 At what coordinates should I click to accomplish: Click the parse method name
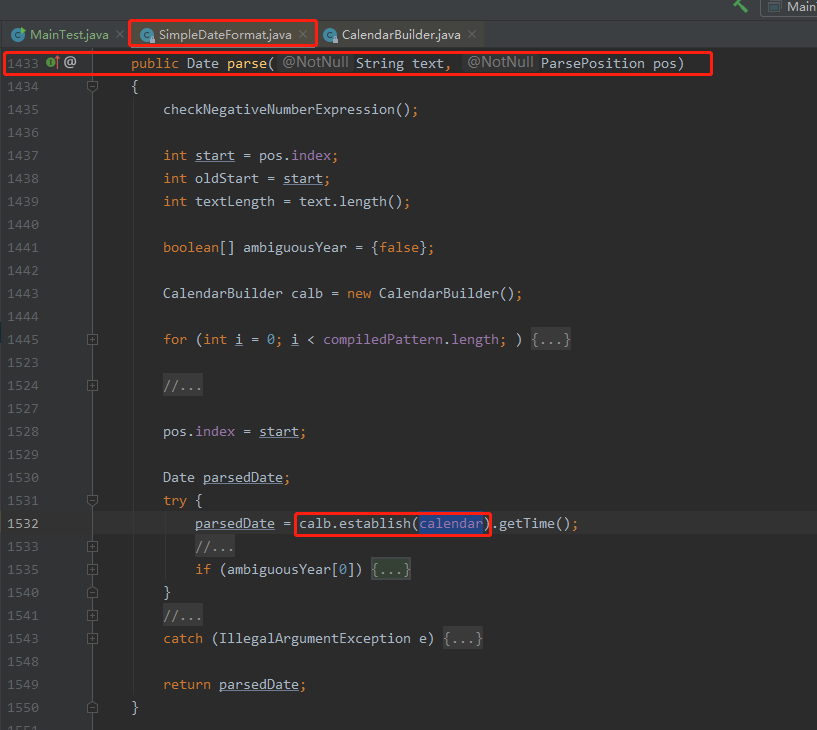click(246, 64)
